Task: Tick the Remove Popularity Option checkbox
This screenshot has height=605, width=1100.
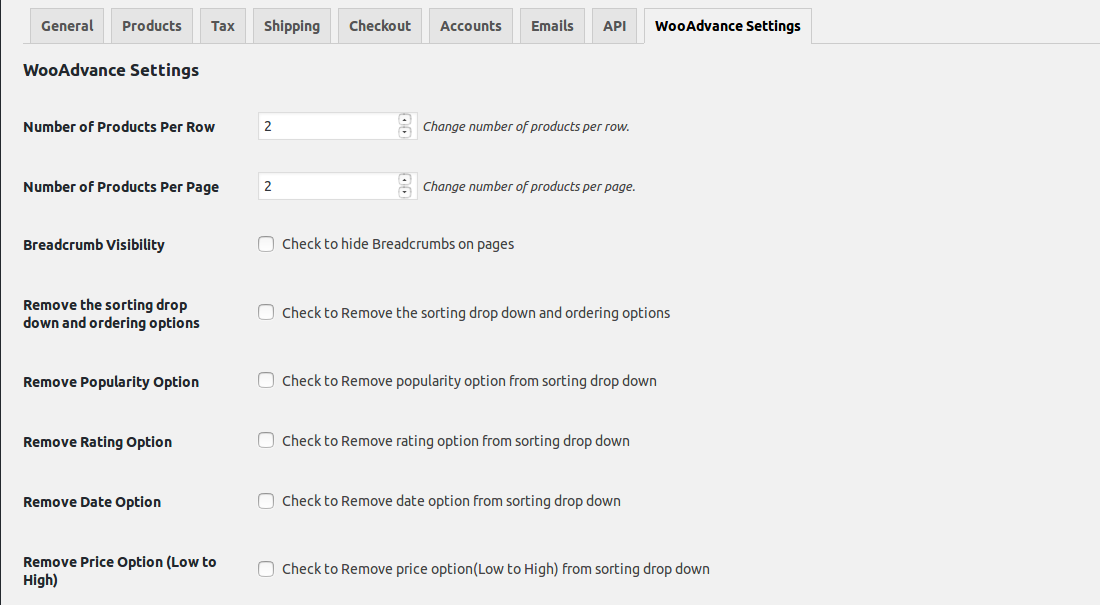Action: pyautogui.click(x=266, y=380)
